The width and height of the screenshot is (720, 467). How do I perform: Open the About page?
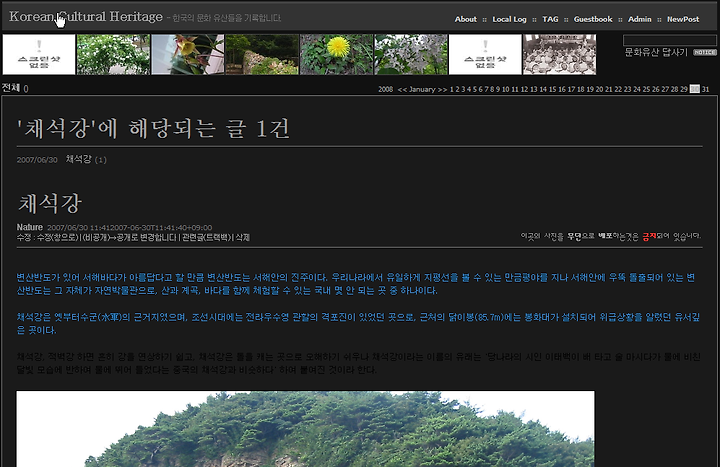click(465, 19)
